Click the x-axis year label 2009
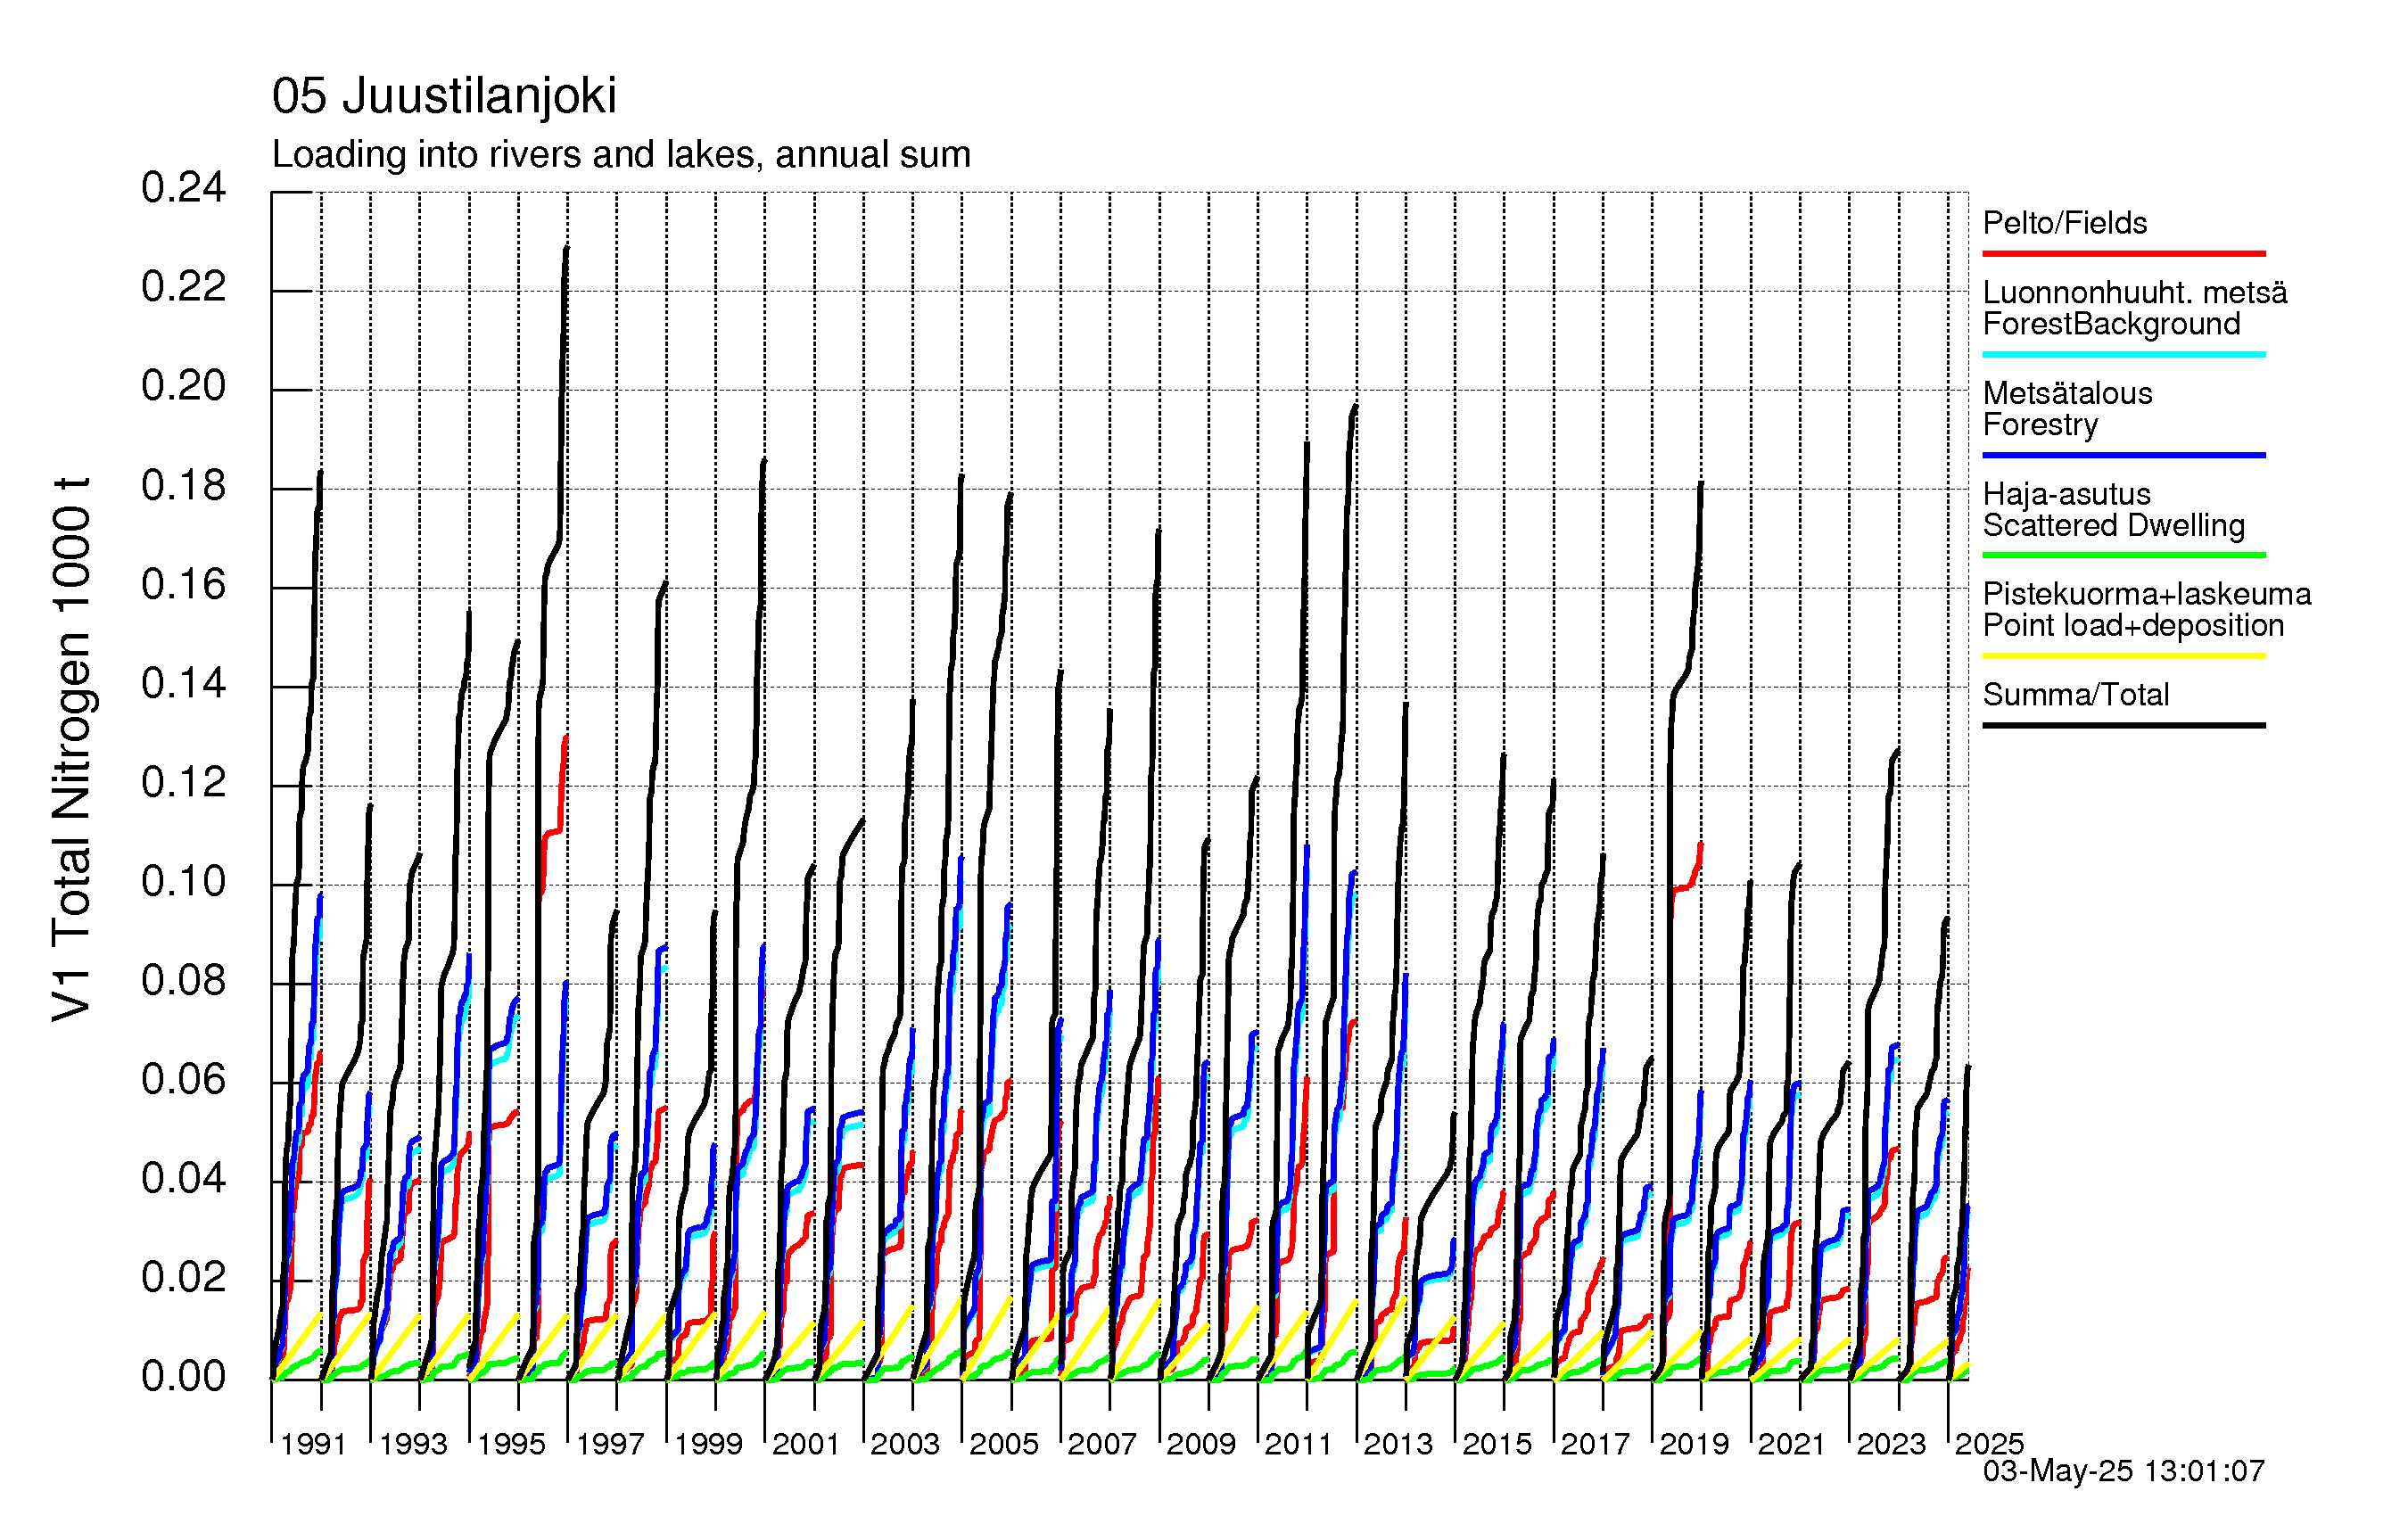 [x=1201, y=1445]
